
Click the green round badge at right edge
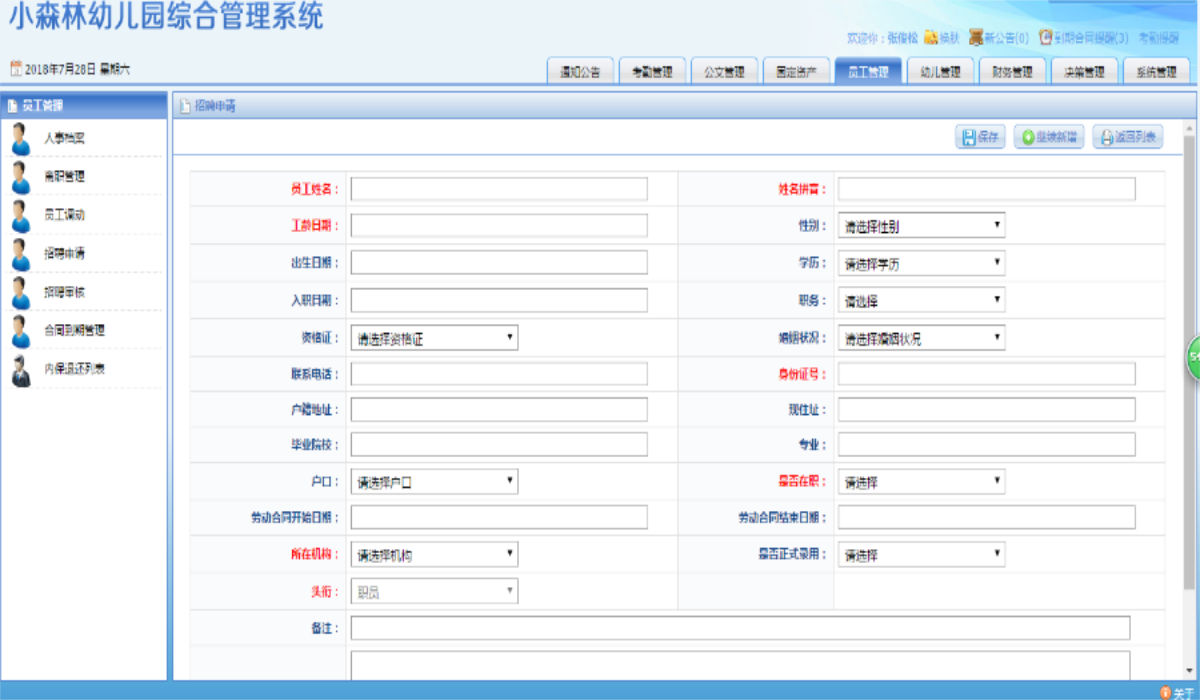(1193, 358)
